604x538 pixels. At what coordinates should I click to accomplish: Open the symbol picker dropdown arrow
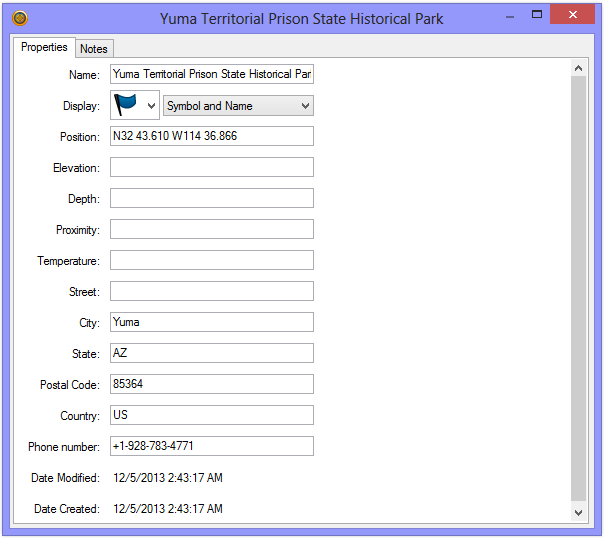pyautogui.click(x=151, y=105)
